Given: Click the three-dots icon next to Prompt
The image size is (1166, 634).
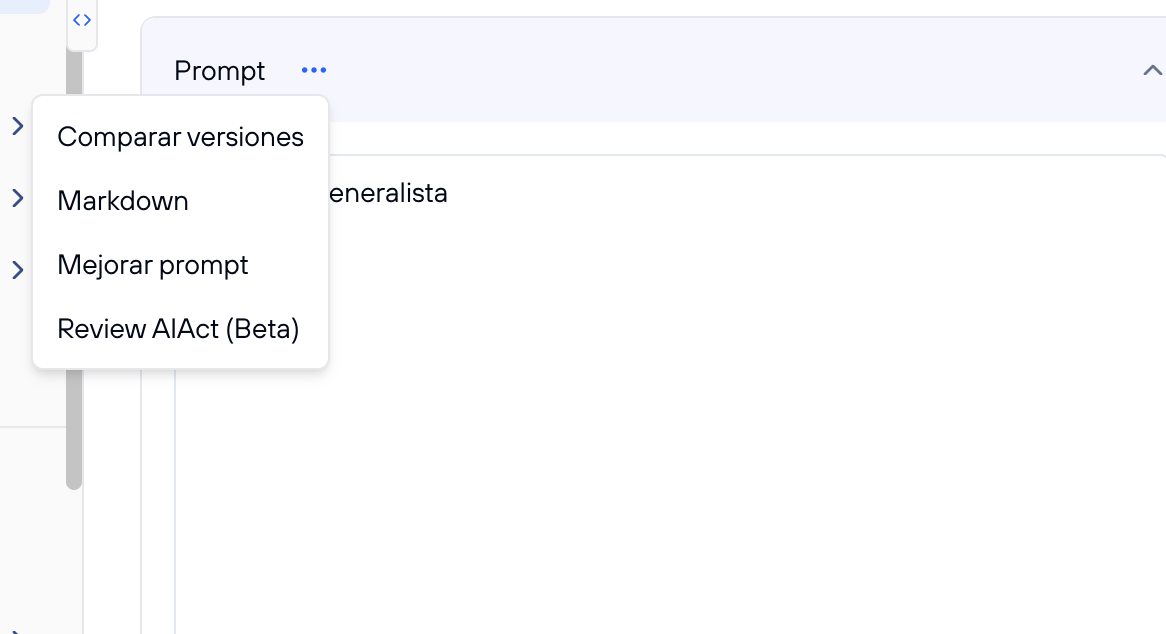Looking at the screenshot, I should pos(313,70).
